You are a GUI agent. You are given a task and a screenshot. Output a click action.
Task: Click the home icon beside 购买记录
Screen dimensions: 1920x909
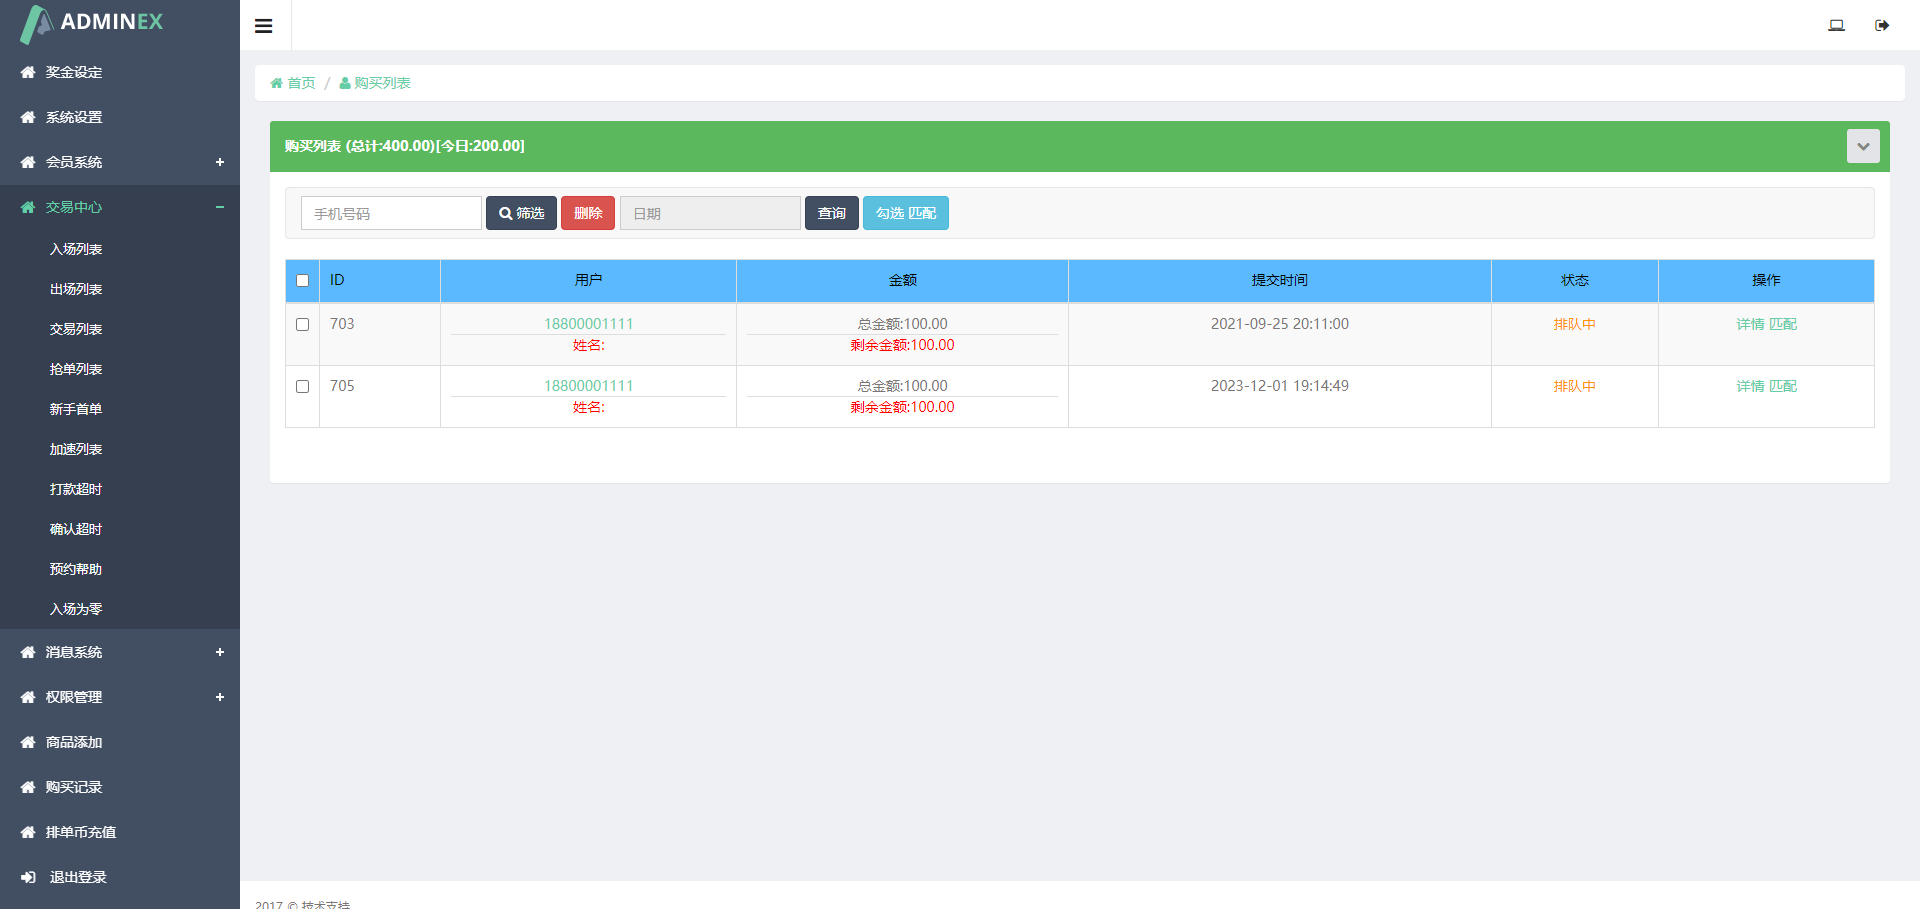(28, 787)
